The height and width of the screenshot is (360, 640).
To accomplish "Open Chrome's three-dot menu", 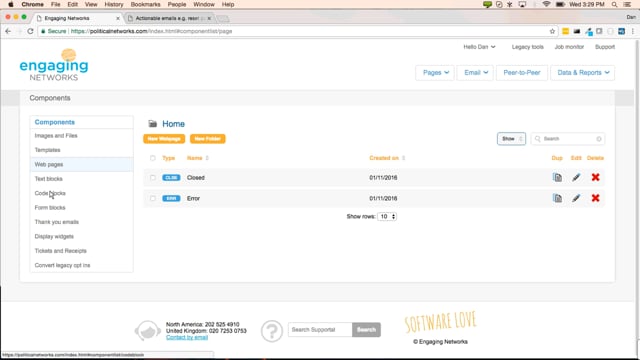I will coord(633,31).
